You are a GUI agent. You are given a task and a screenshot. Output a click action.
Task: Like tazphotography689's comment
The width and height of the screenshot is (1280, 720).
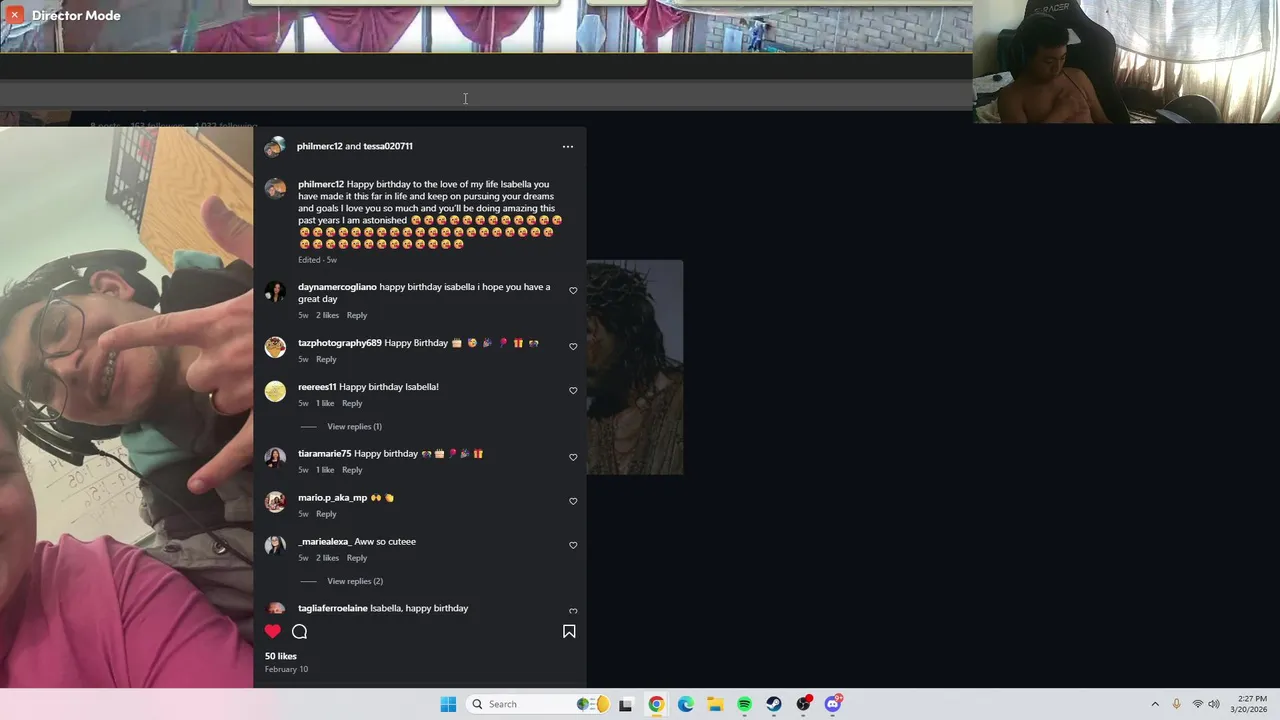(573, 347)
